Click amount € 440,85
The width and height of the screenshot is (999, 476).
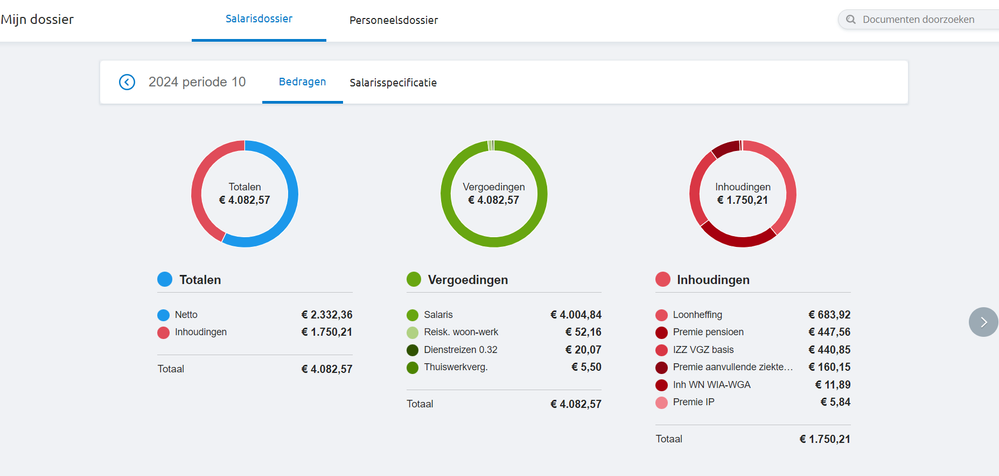coord(830,350)
